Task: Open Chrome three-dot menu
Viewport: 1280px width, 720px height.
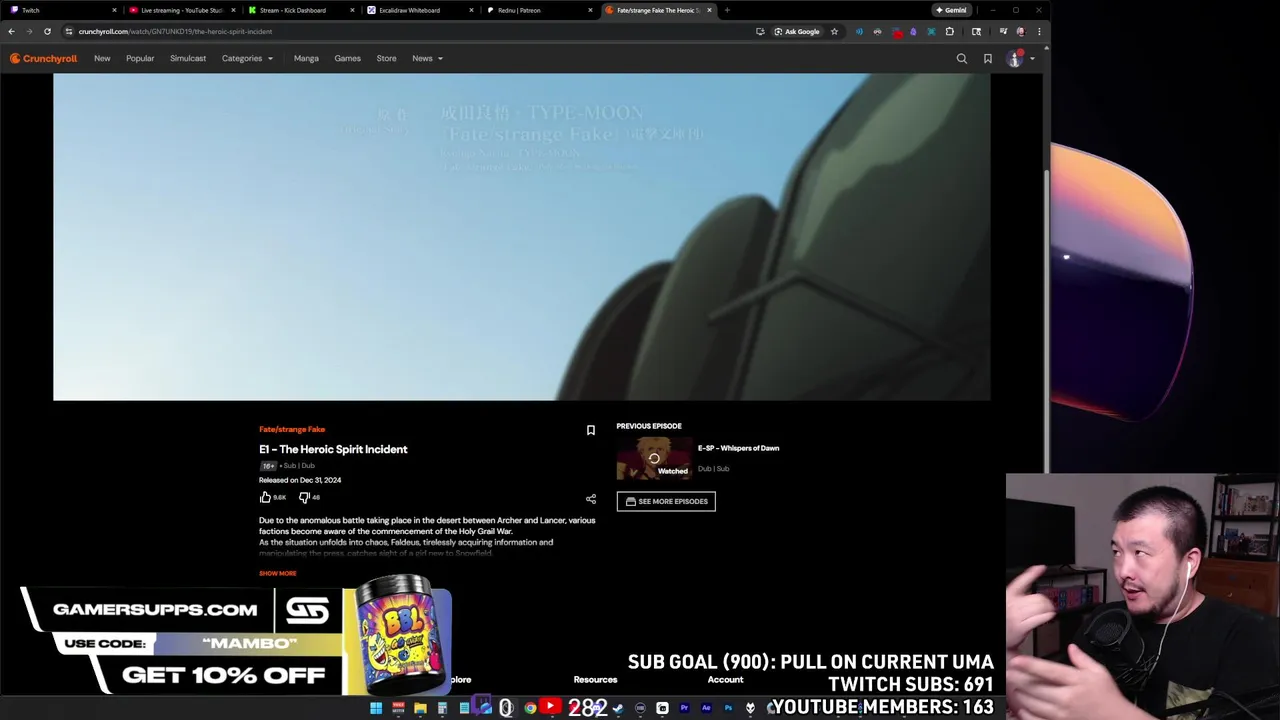Action: coord(1039,31)
